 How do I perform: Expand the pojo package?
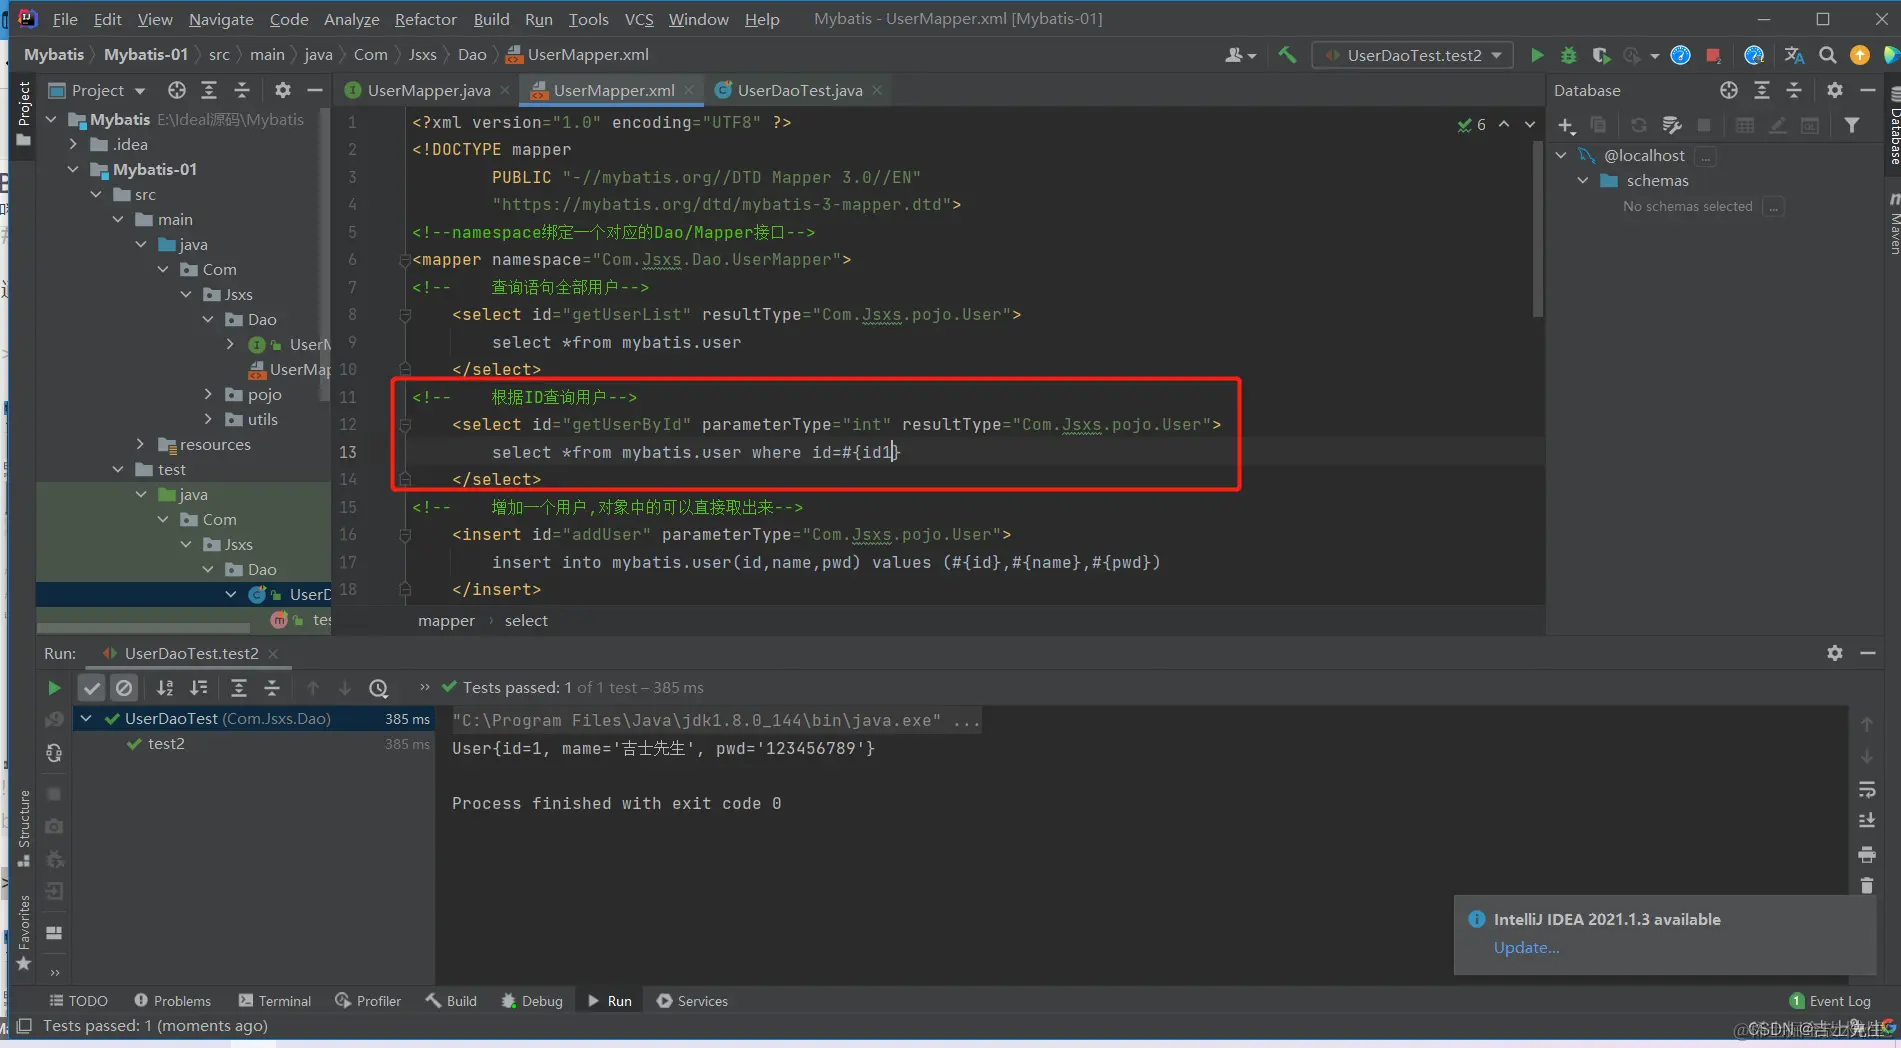[x=208, y=394]
